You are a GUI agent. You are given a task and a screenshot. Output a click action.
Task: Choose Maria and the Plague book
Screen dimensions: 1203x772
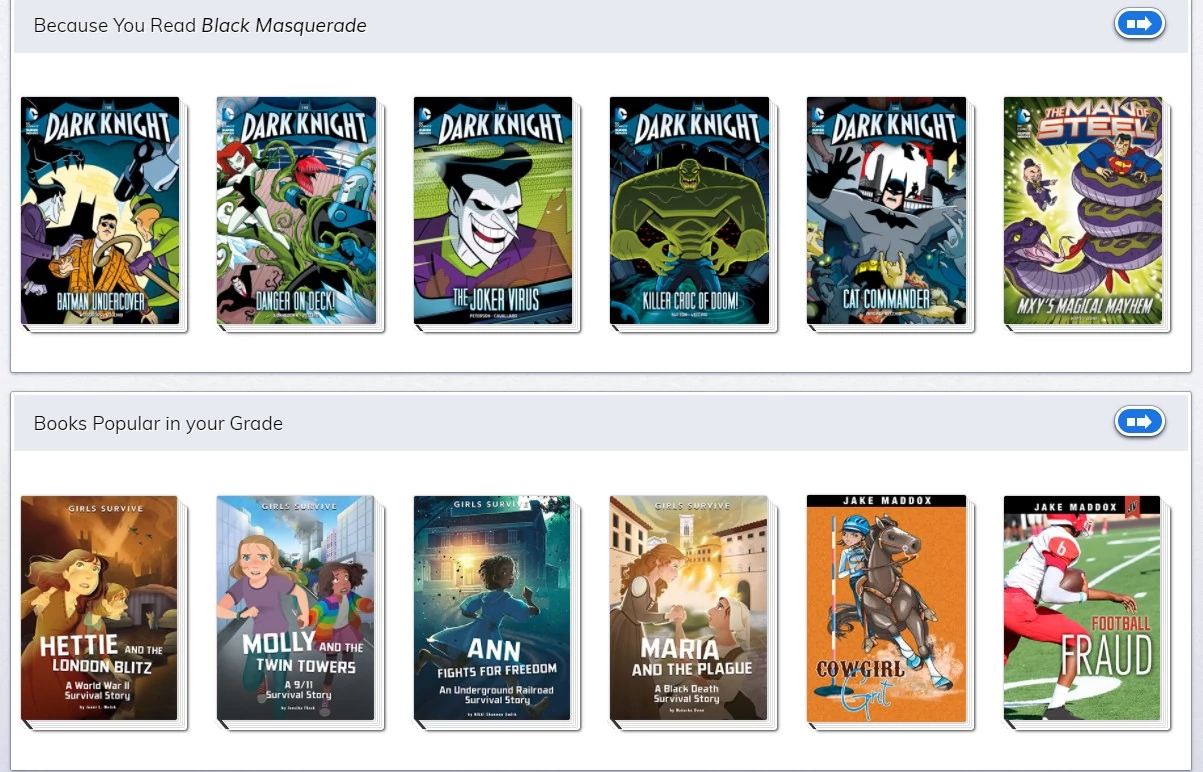coord(688,608)
